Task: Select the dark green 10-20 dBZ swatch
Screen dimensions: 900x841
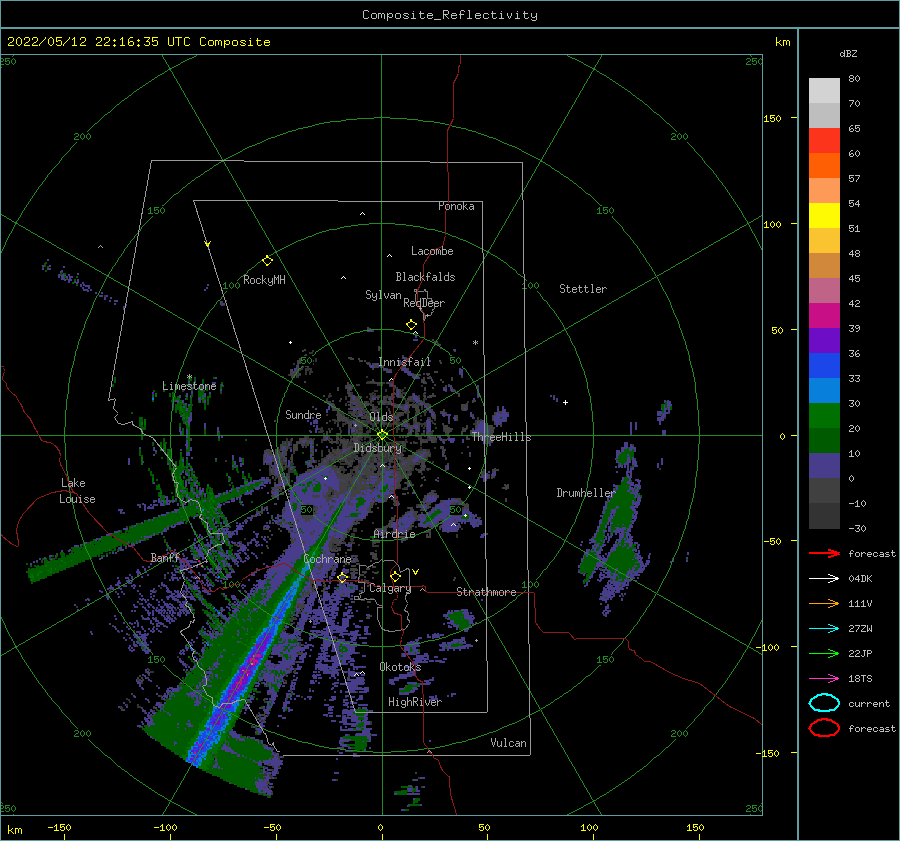Action: [824, 441]
